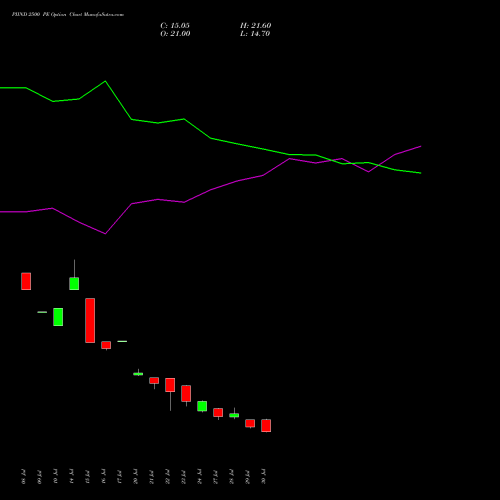Click the close price value C: 15.05
The height and width of the screenshot is (500, 500).
[x=175, y=26]
